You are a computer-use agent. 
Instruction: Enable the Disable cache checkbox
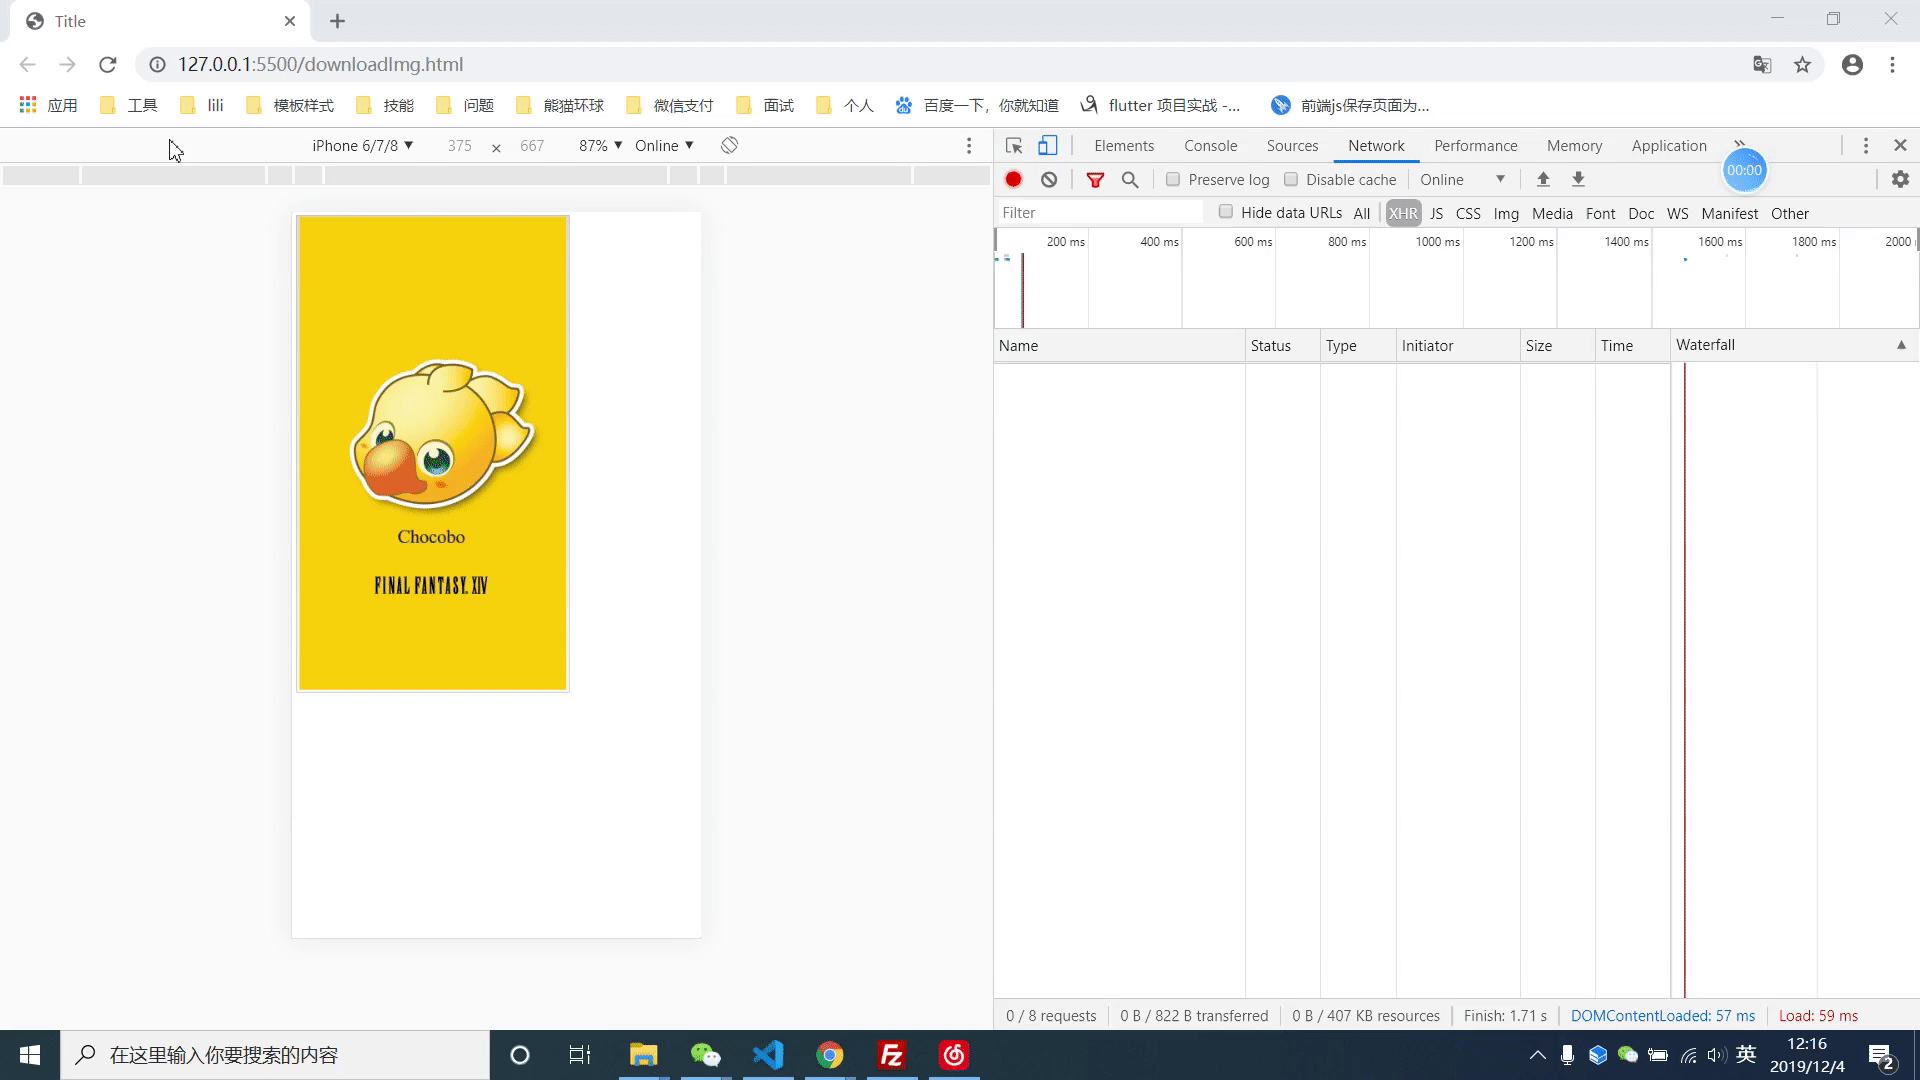point(1292,179)
